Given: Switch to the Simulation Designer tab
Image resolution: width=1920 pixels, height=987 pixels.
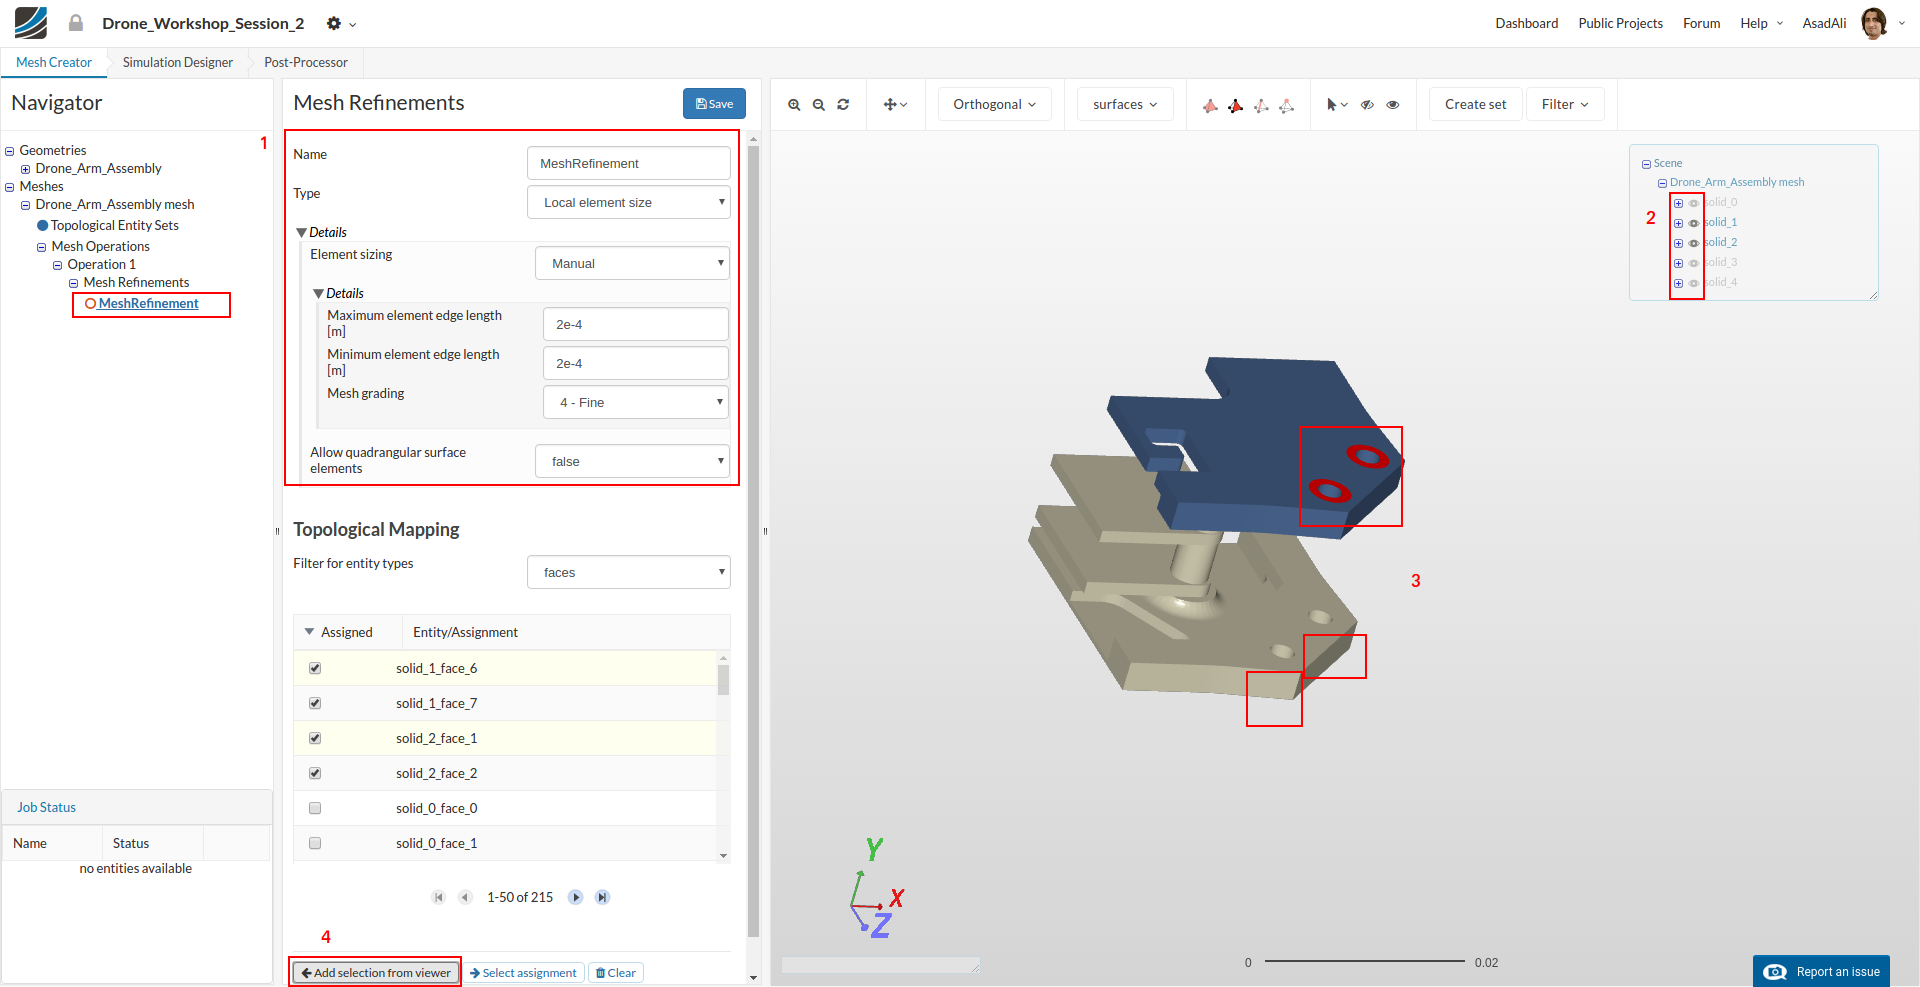Looking at the screenshot, I should (x=178, y=62).
